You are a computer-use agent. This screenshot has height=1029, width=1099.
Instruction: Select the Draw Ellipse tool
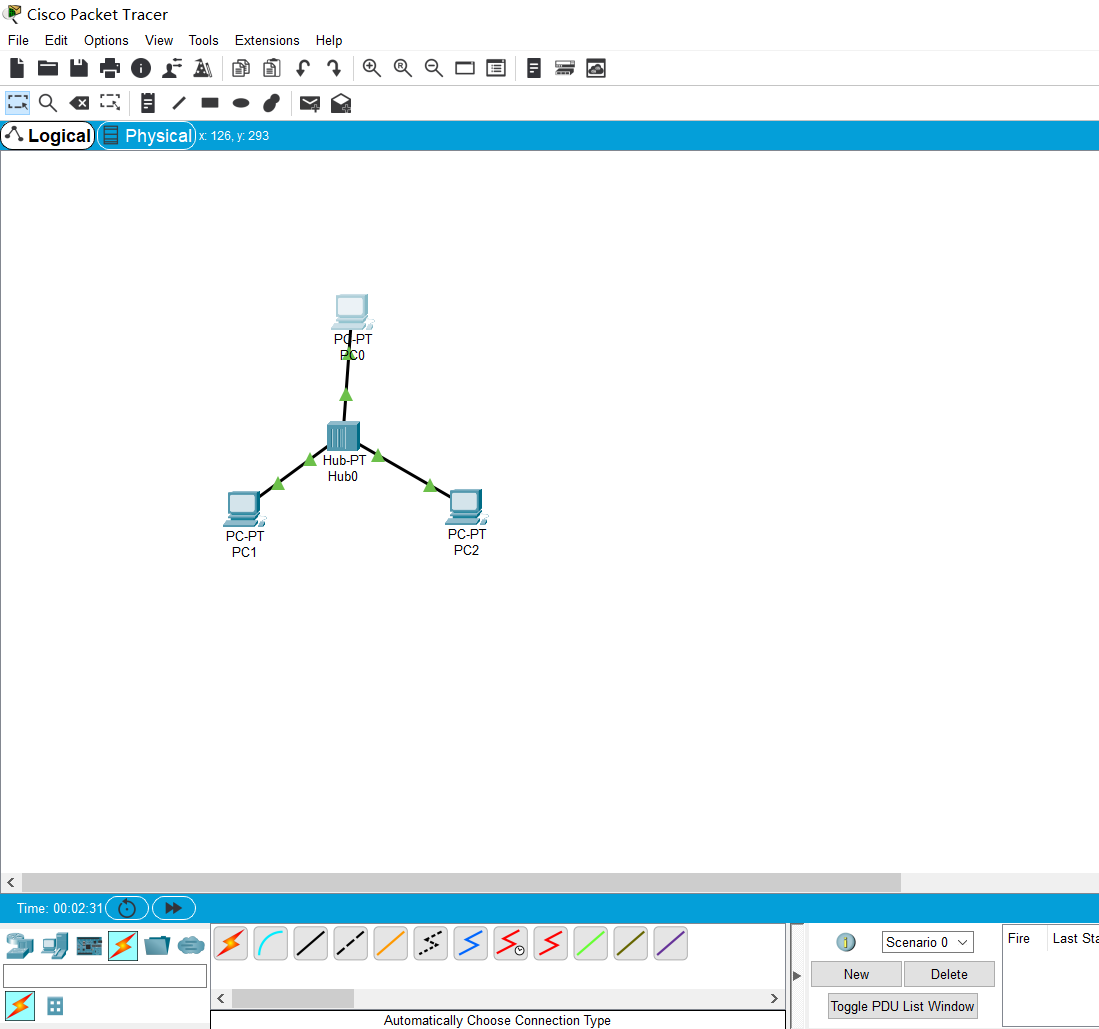click(240, 103)
